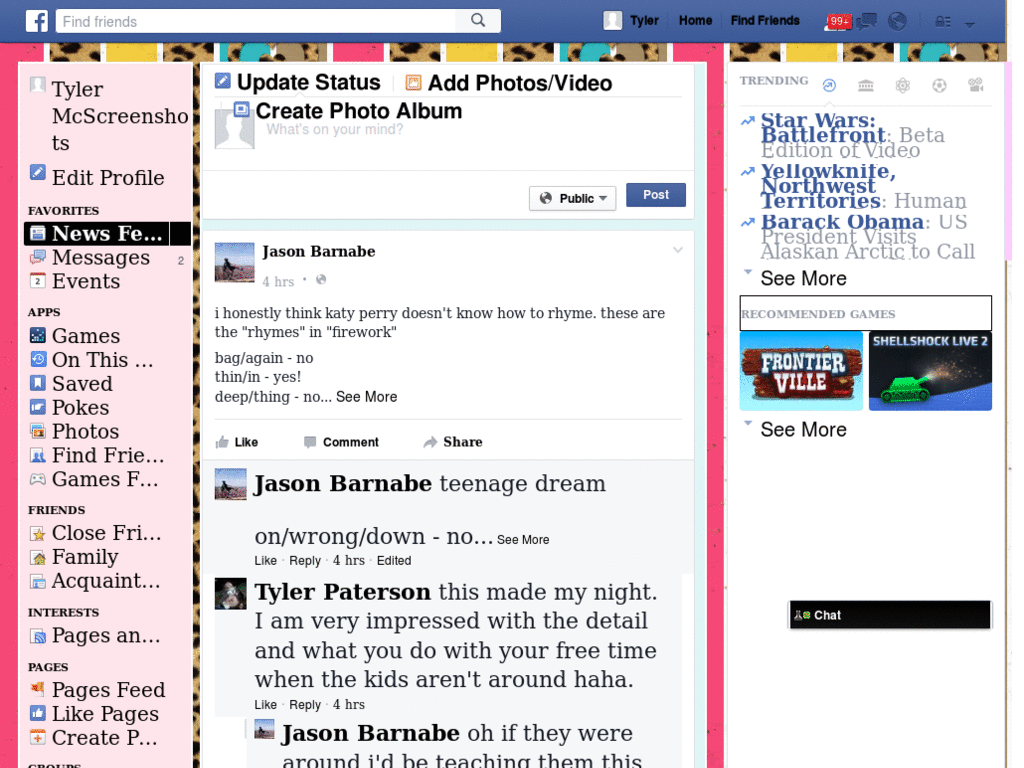
Task: Click On This Day clock icon
Action: [38, 359]
